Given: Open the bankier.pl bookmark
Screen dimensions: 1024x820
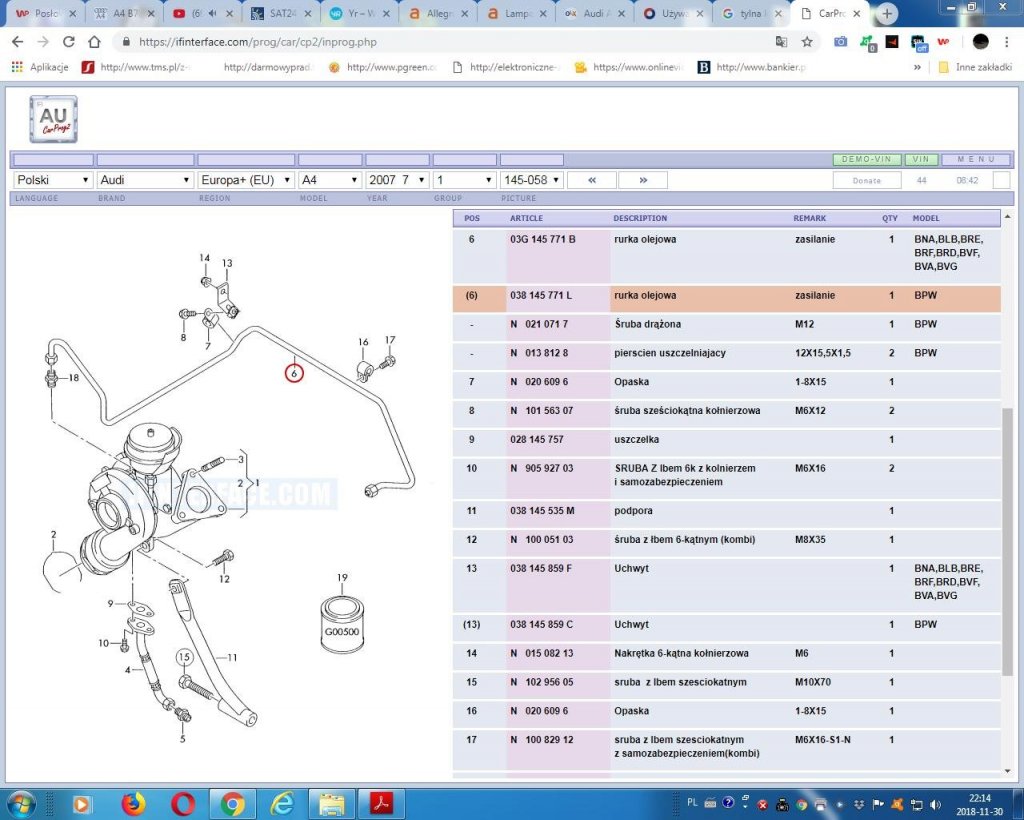Looking at the screenshot, I should pos(752,67).
